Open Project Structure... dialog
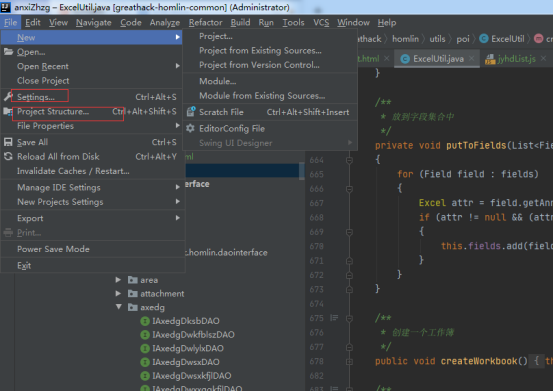 coord(92,112)
